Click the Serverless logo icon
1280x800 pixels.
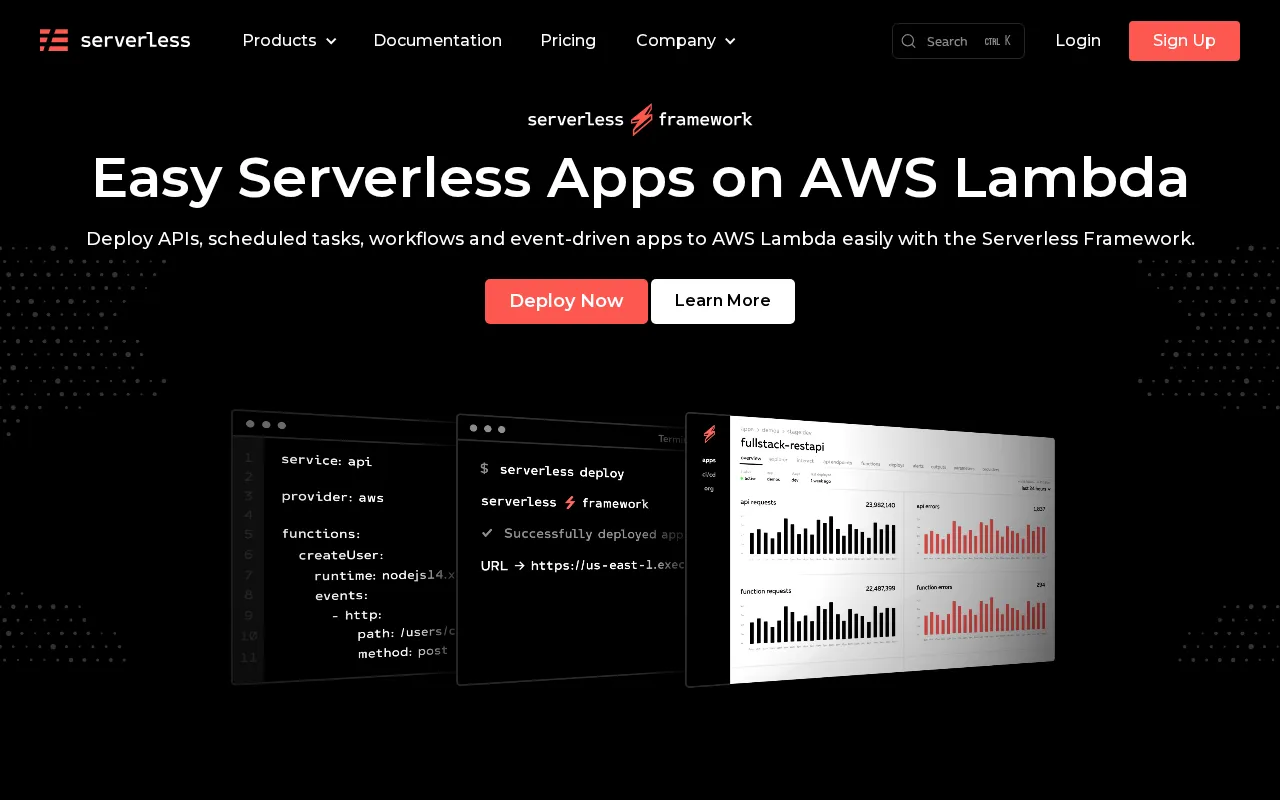point(54,40)
